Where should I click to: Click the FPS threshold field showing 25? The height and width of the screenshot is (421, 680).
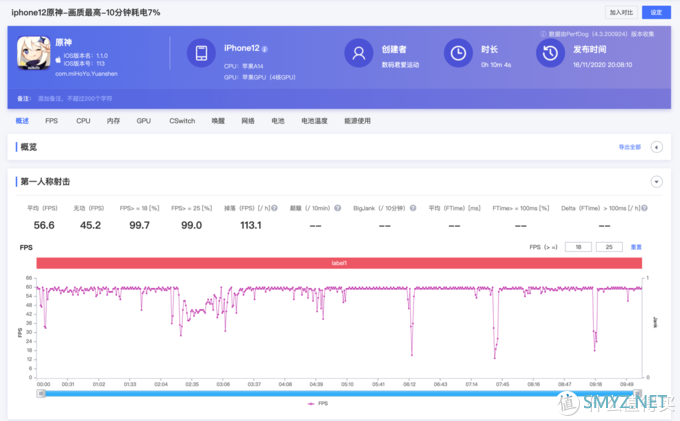pyautogui.click(x=609, y=247)
